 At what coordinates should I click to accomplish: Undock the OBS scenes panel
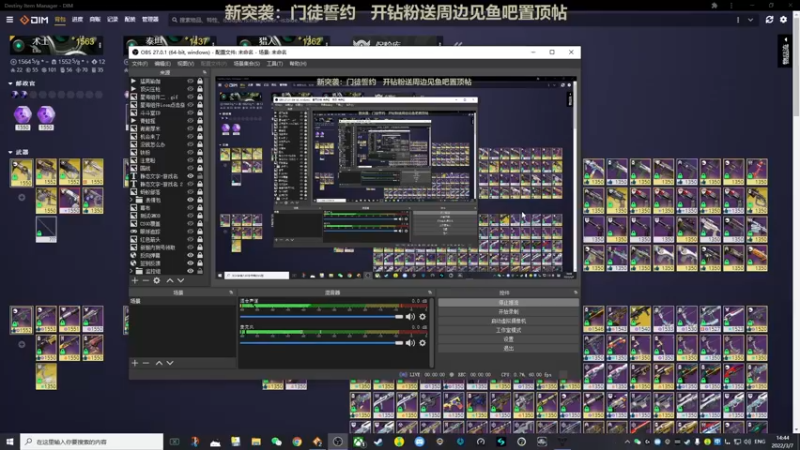pos(231,292)
